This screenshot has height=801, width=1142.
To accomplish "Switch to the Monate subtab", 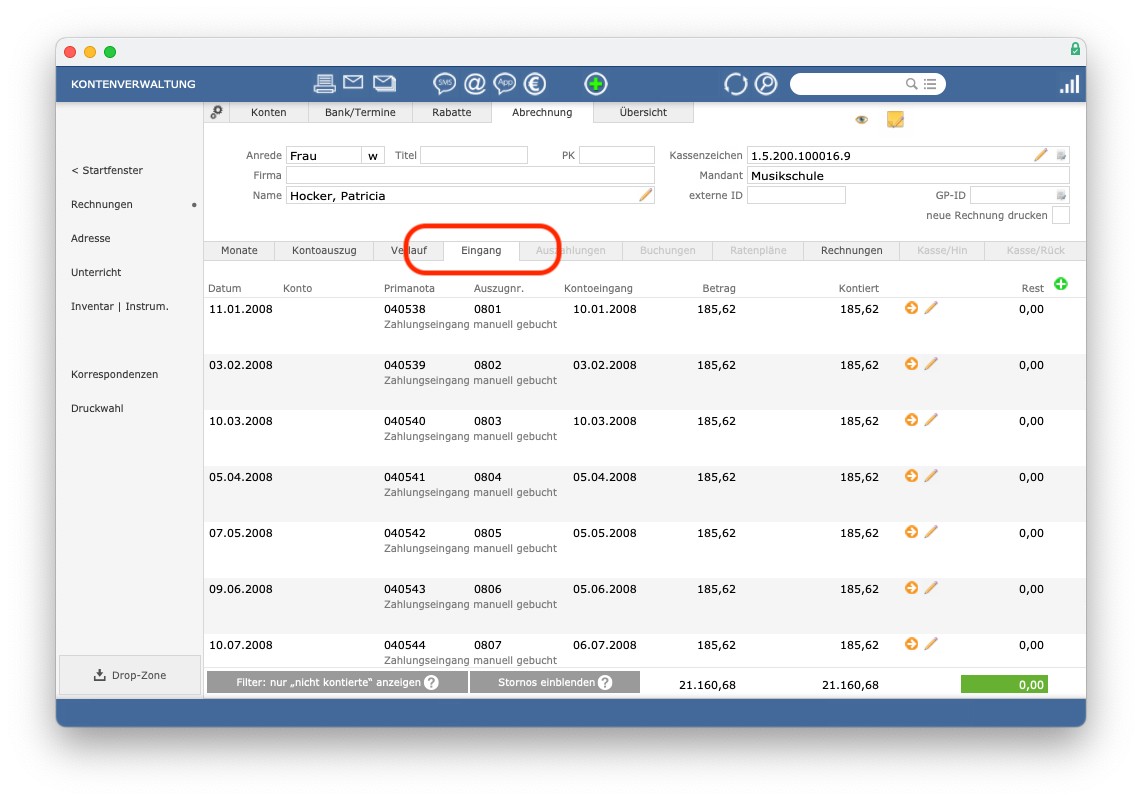I will 240,250.
